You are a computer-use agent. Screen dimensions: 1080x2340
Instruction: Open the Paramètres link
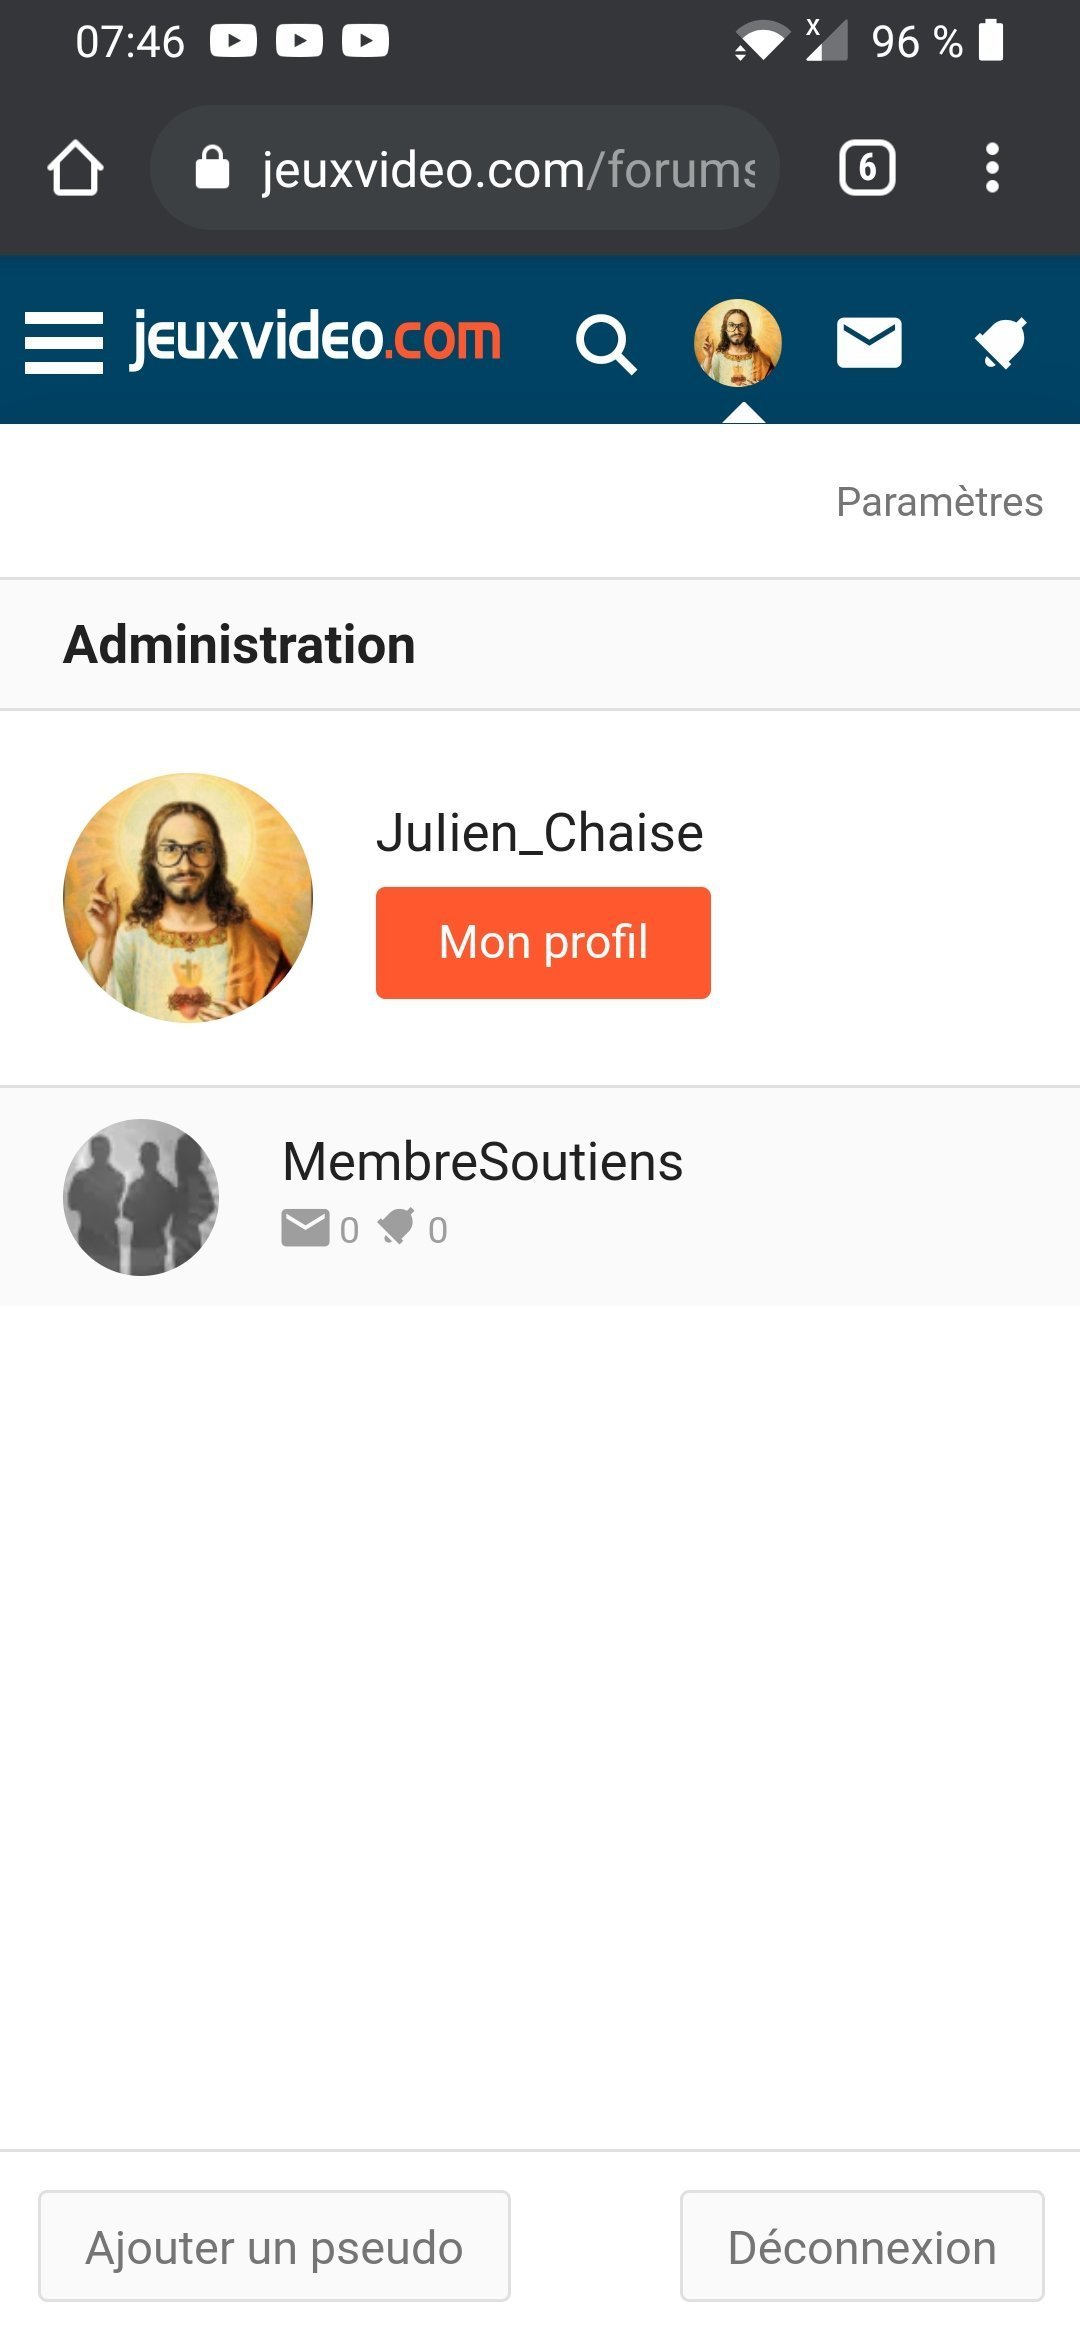click(x=939, y=502)
